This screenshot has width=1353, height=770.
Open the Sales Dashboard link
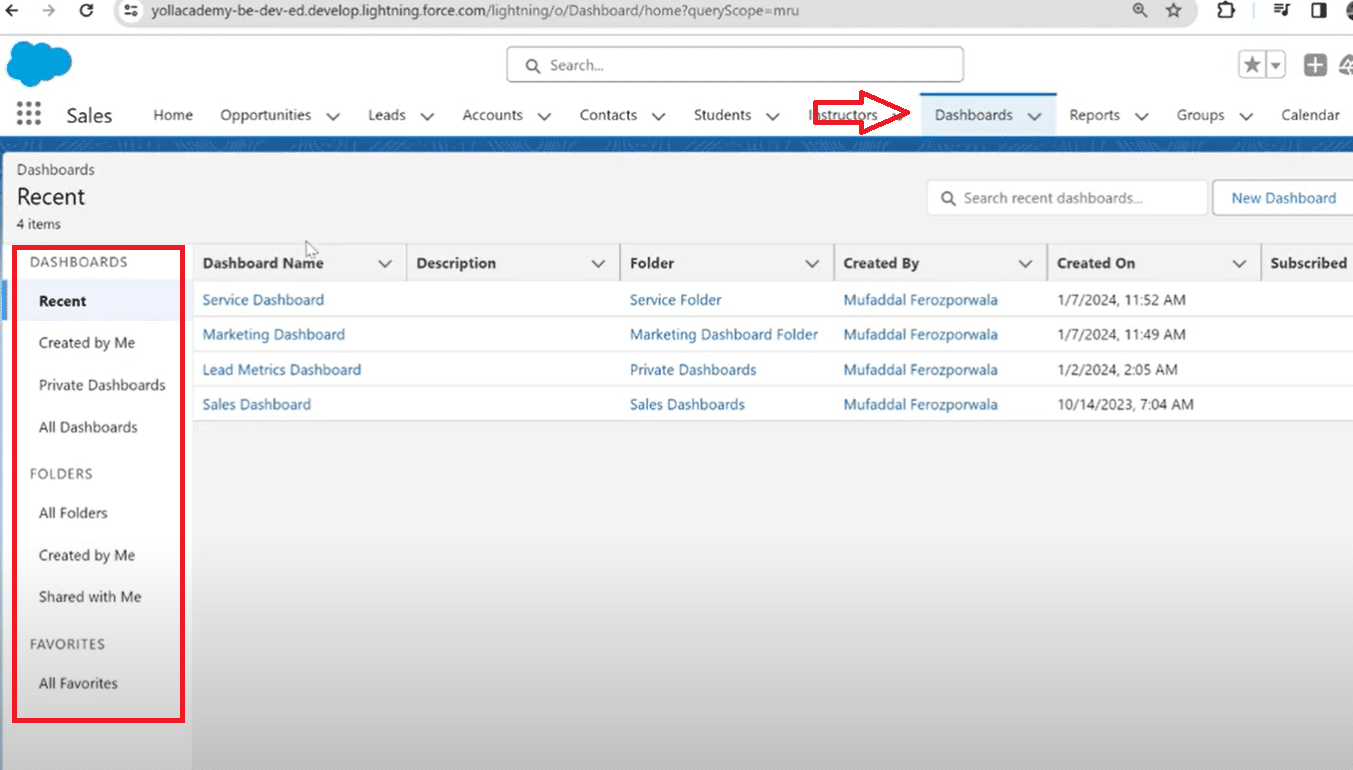(256, 404)
